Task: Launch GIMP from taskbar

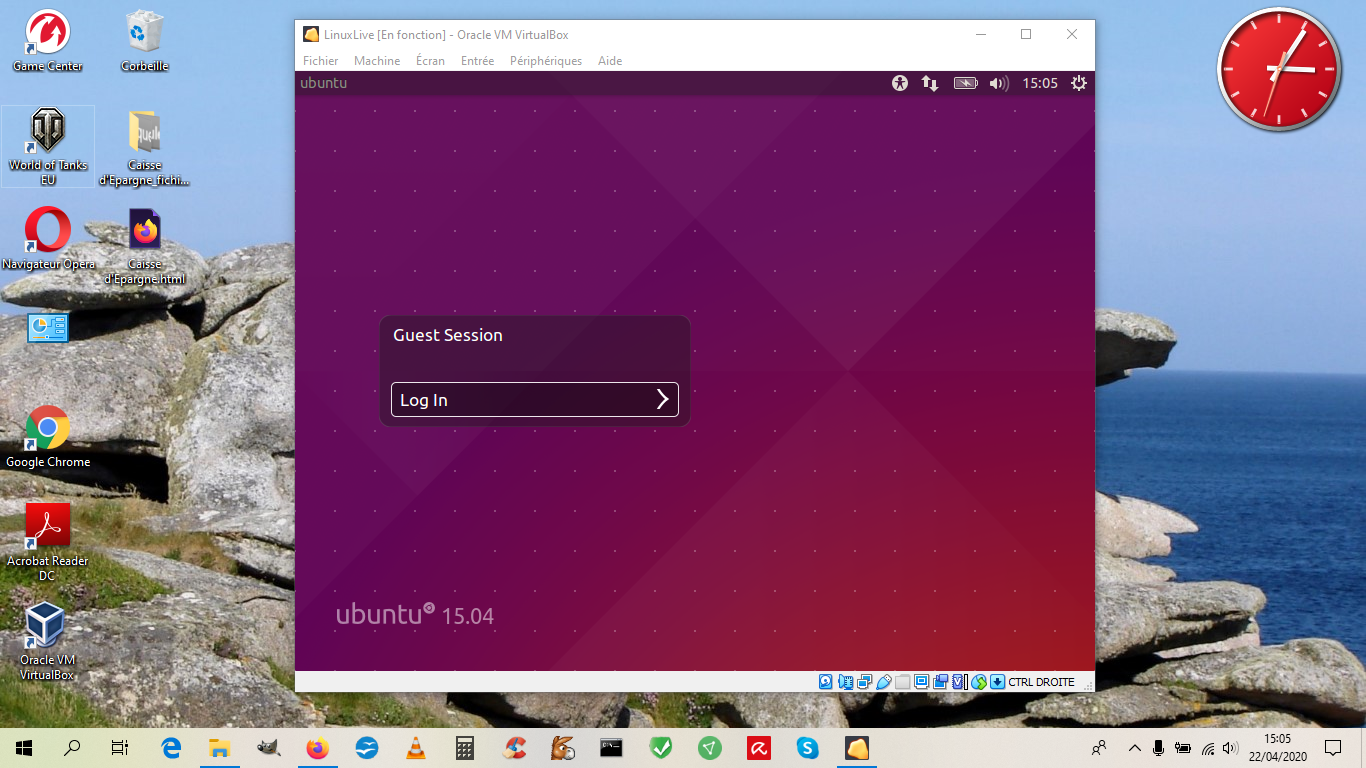Action: pyautogui.click(x=268, y=747)
